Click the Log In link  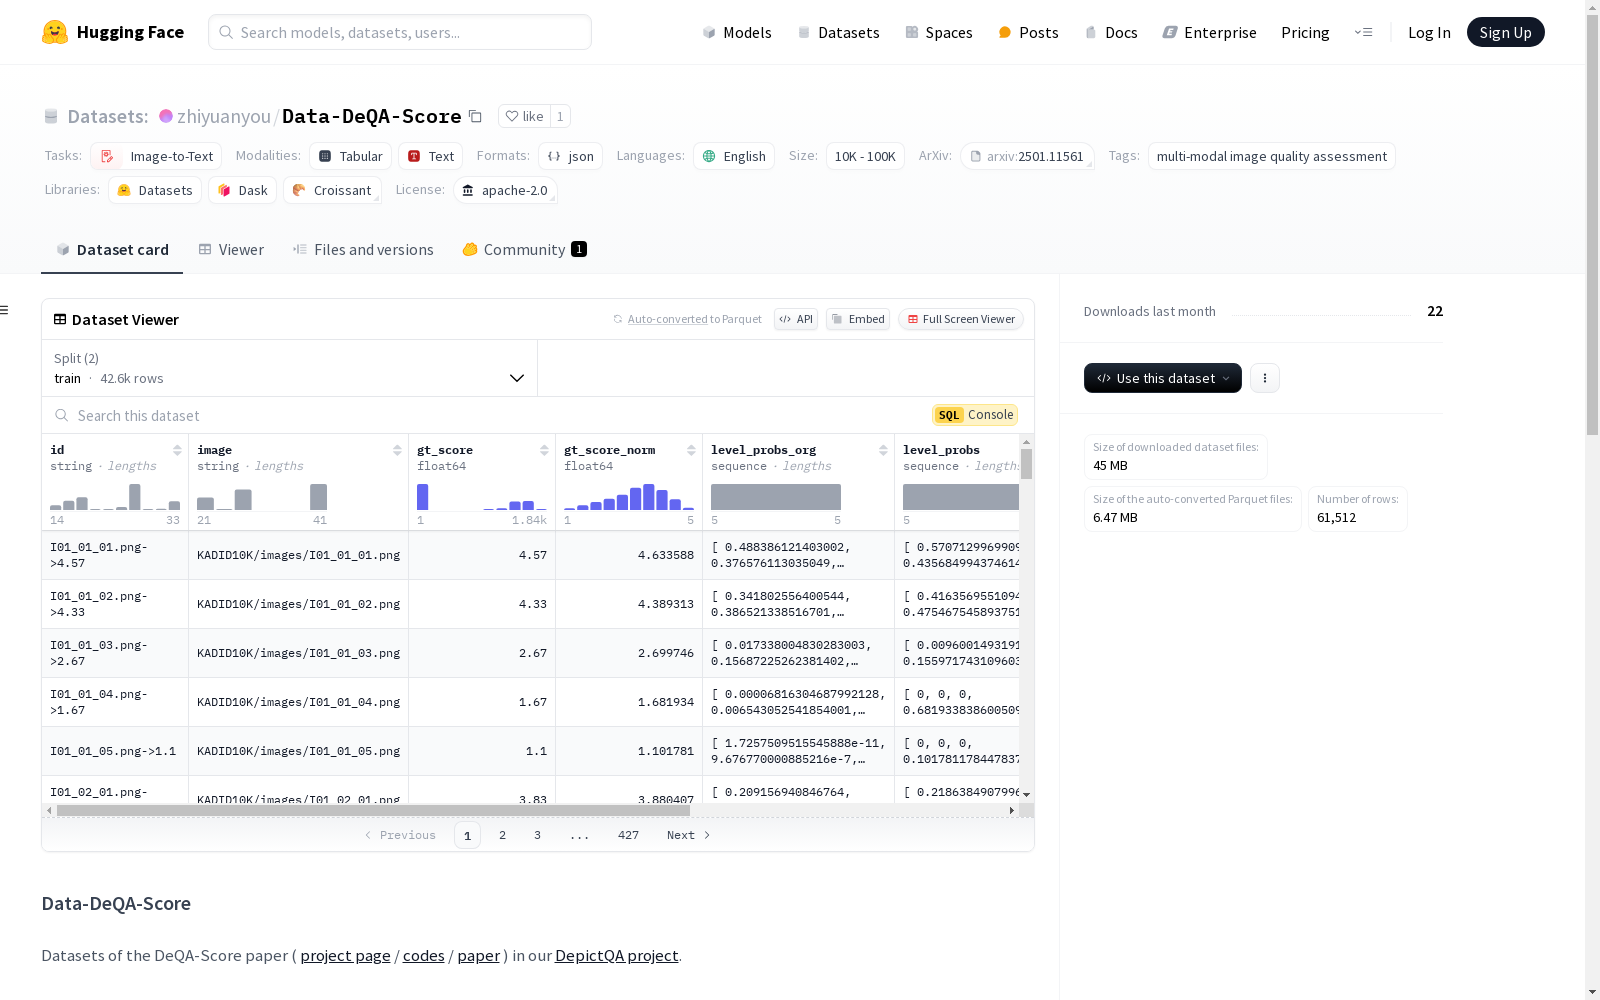click(x=1429, y=32)
